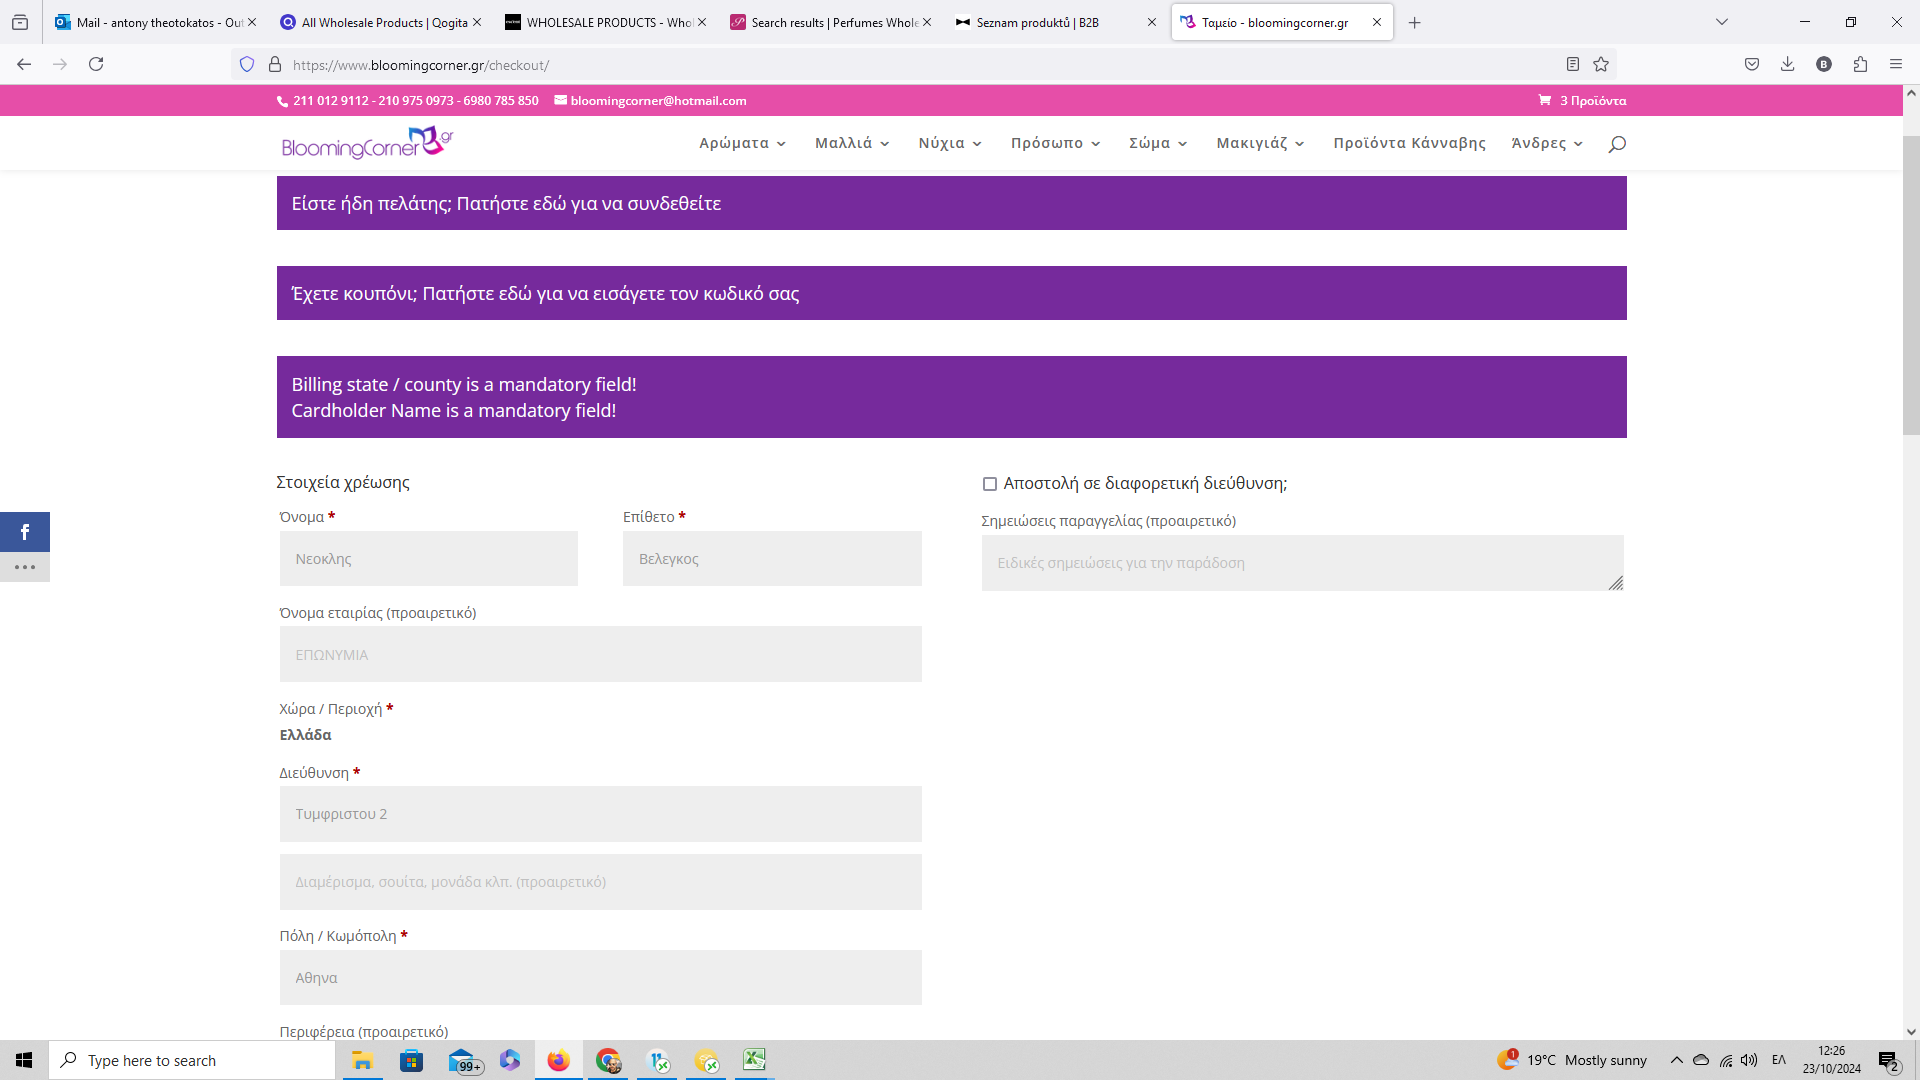The width and height of the screenshot is (1920, 1080).
Task: Open the clock showing 12:26 23/10/2024
Action: pos(1832,1060)
